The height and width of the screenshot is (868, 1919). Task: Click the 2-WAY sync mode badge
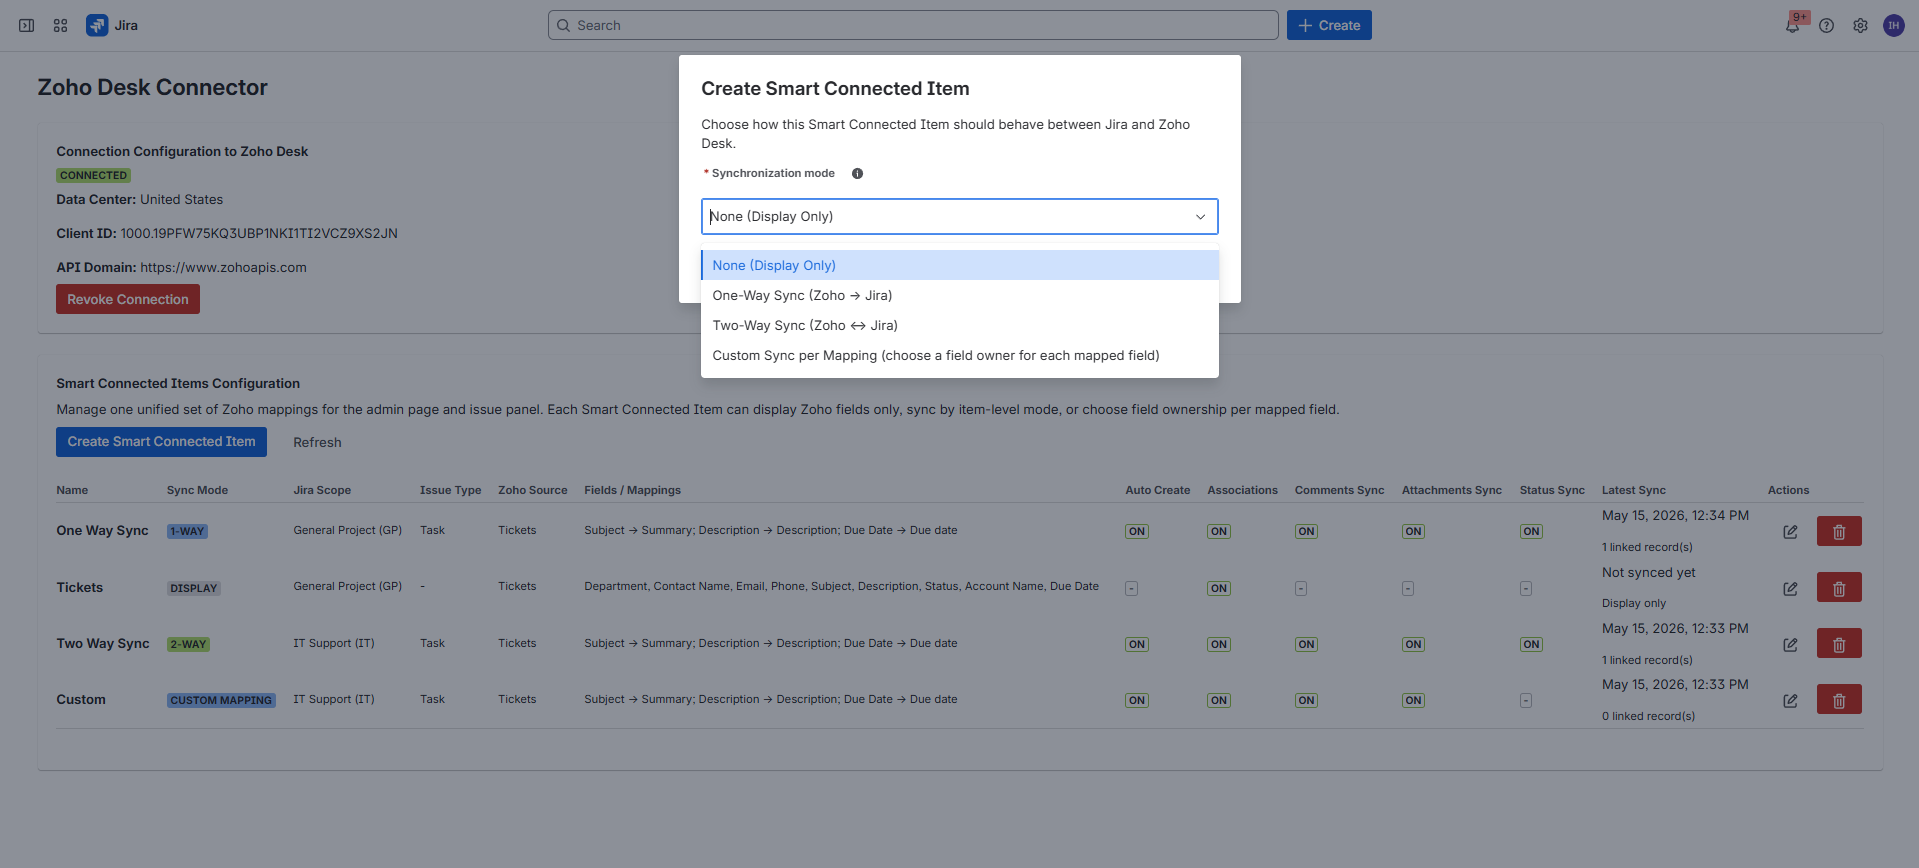click(188, 644)
